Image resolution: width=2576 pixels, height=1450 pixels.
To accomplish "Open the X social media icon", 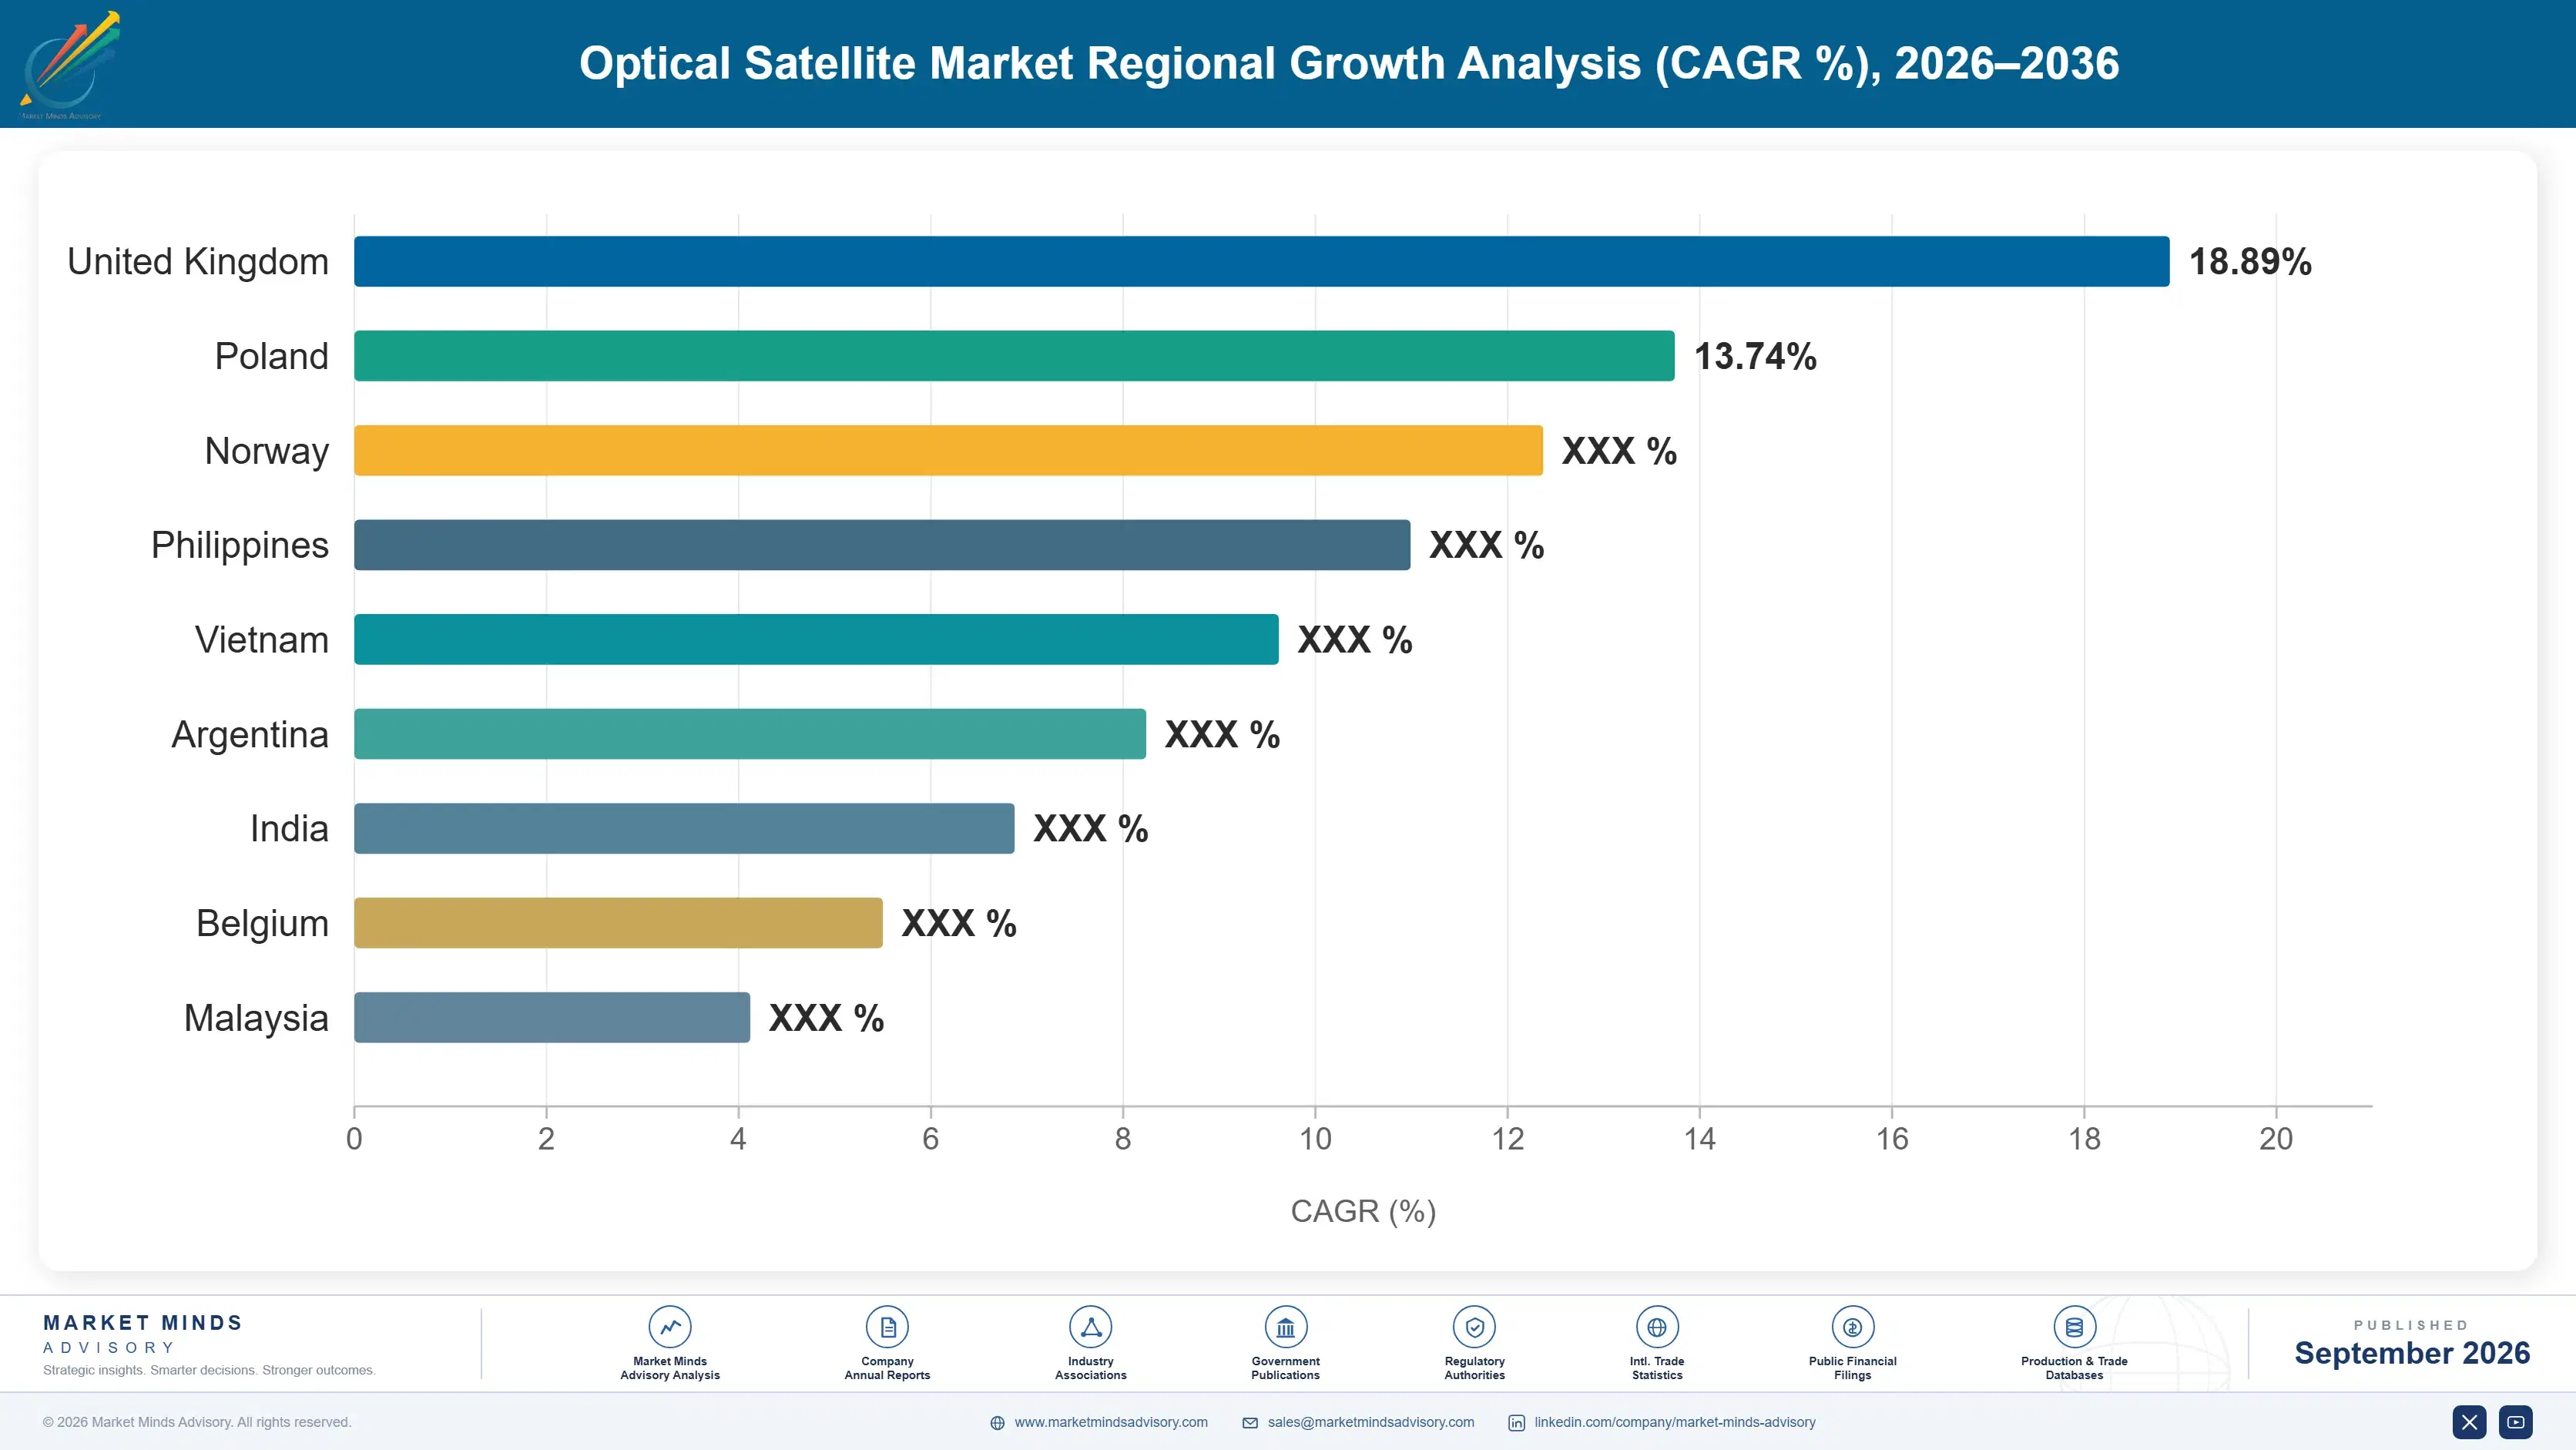I will (x=2469, y=1422).
